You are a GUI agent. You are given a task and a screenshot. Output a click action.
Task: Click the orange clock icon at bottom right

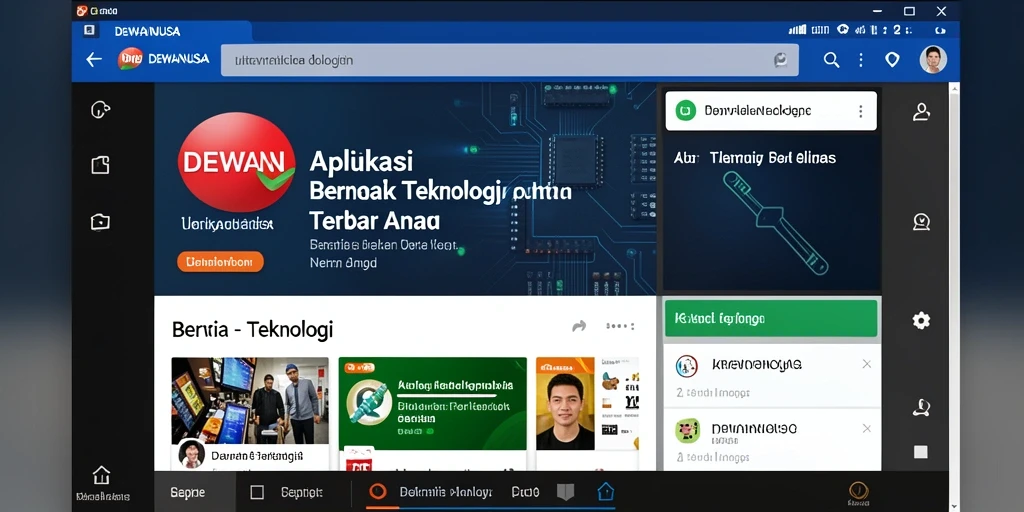(858, 490)
